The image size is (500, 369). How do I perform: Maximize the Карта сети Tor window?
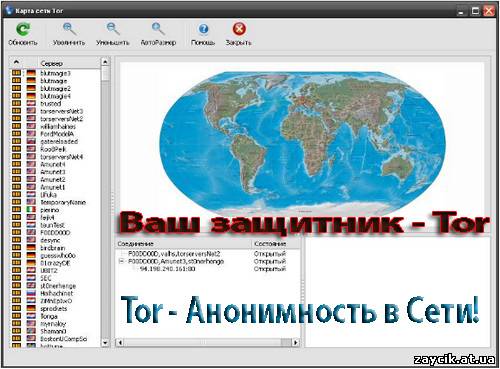click(x=475, y=11)
